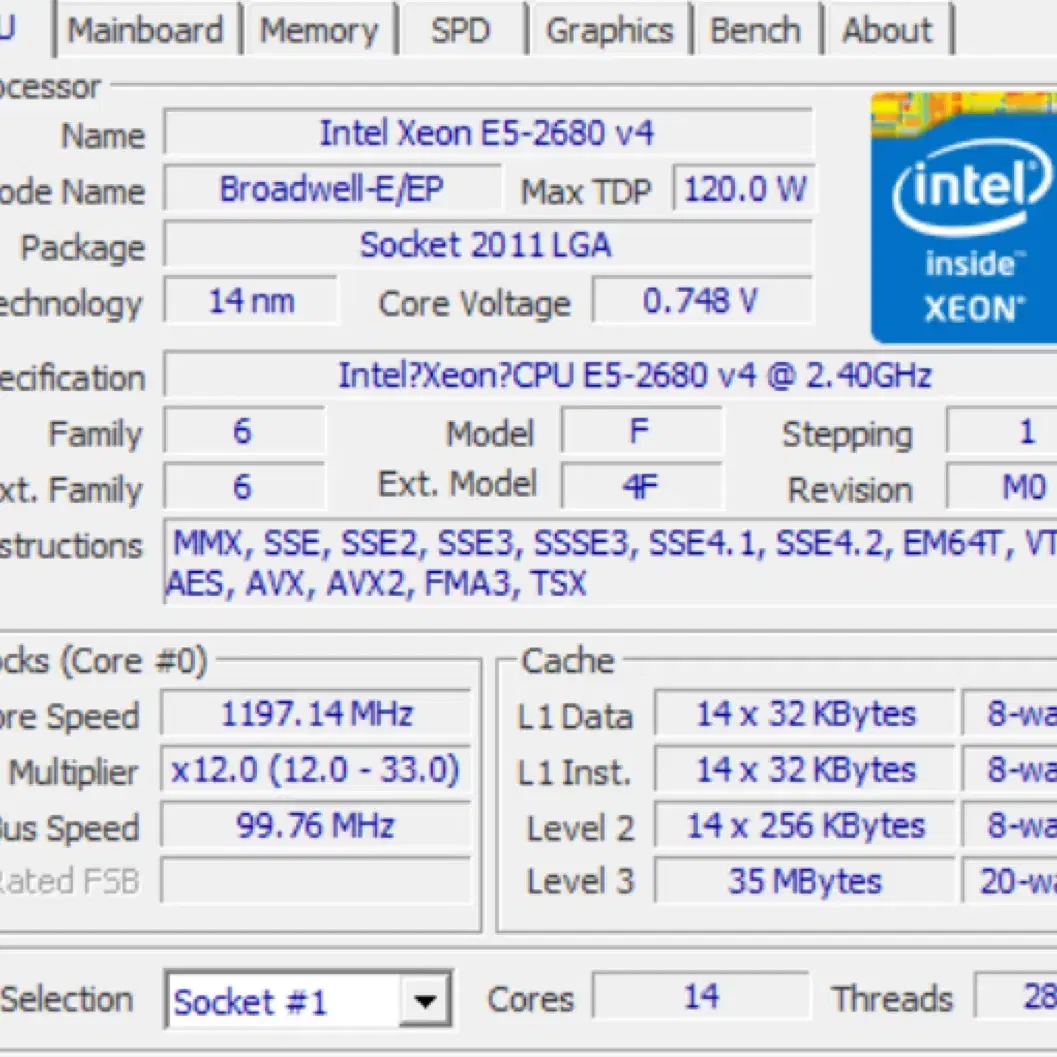Select the Ext. Model value 4F
The height and width of the screenshot is (1057, 1057).
coord(641,486)
